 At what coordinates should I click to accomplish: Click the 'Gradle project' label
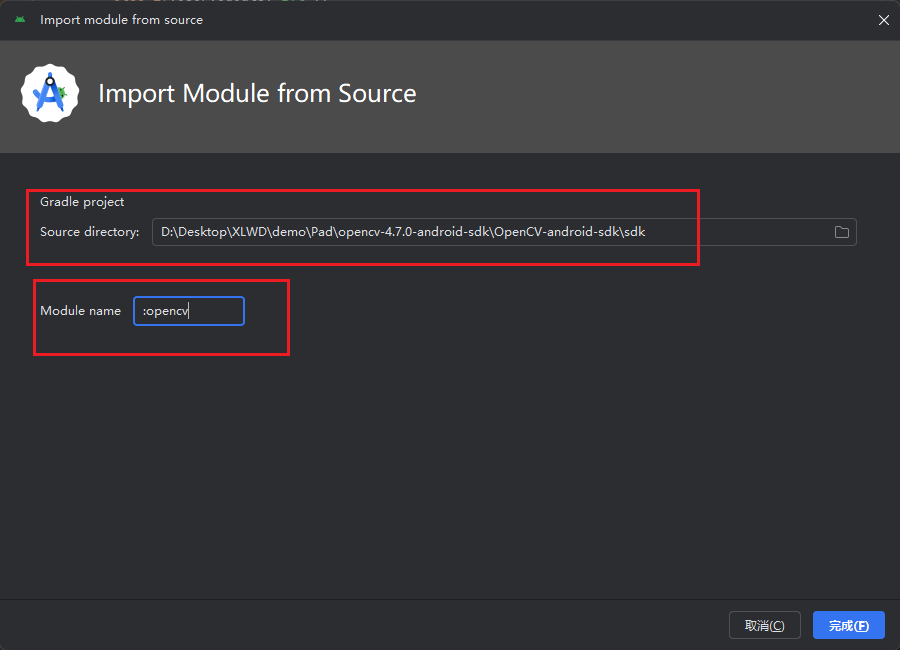[82, 202]
